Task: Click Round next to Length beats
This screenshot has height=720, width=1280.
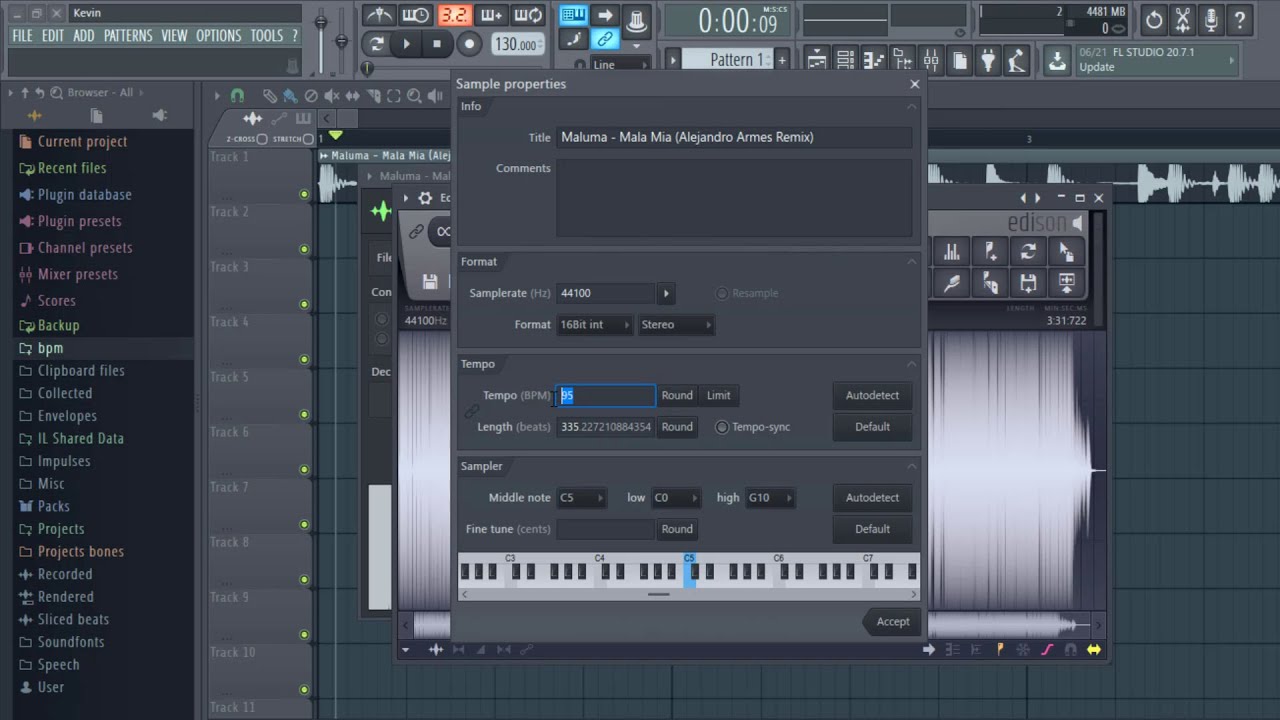Action: click(677, 427)
